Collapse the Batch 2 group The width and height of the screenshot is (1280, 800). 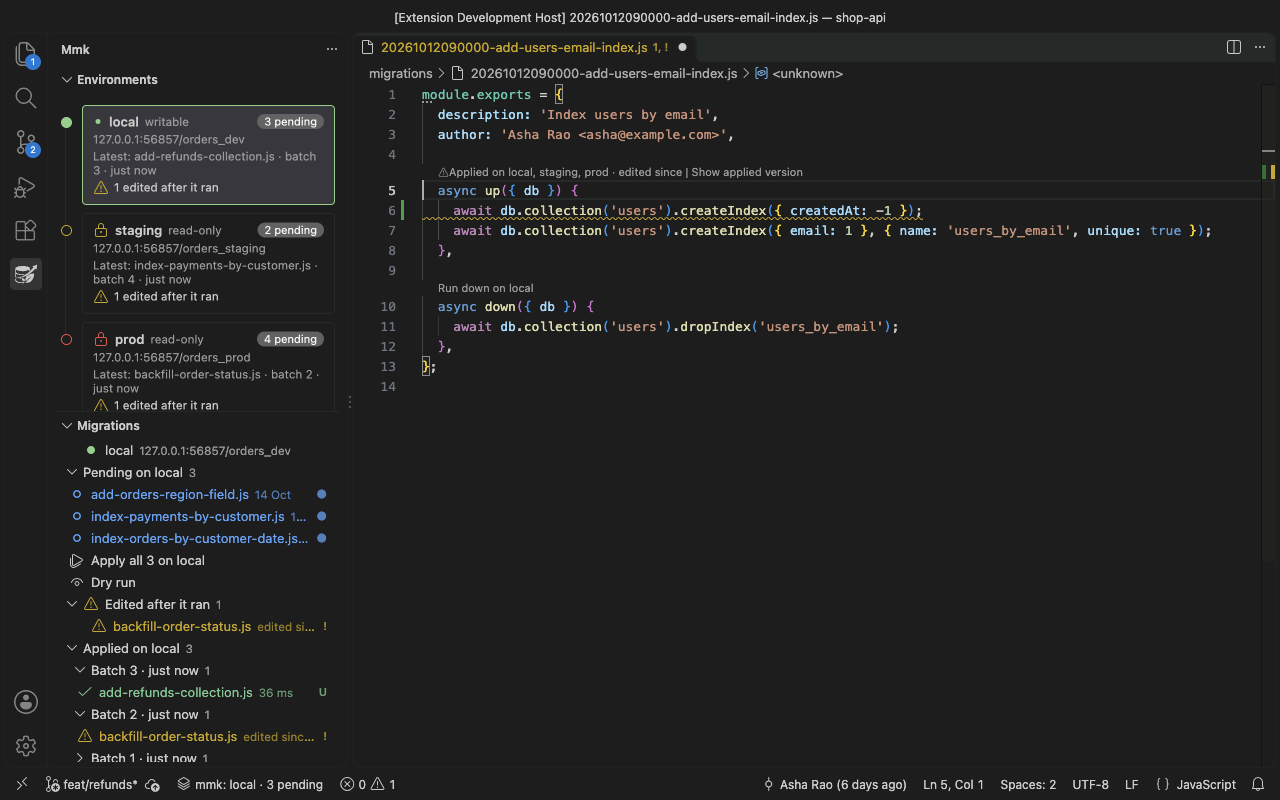click(80, 714)
